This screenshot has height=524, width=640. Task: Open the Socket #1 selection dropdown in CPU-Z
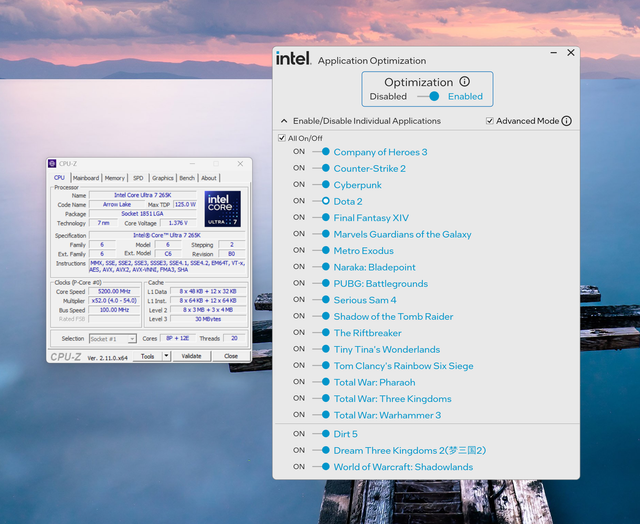[113, 339]
